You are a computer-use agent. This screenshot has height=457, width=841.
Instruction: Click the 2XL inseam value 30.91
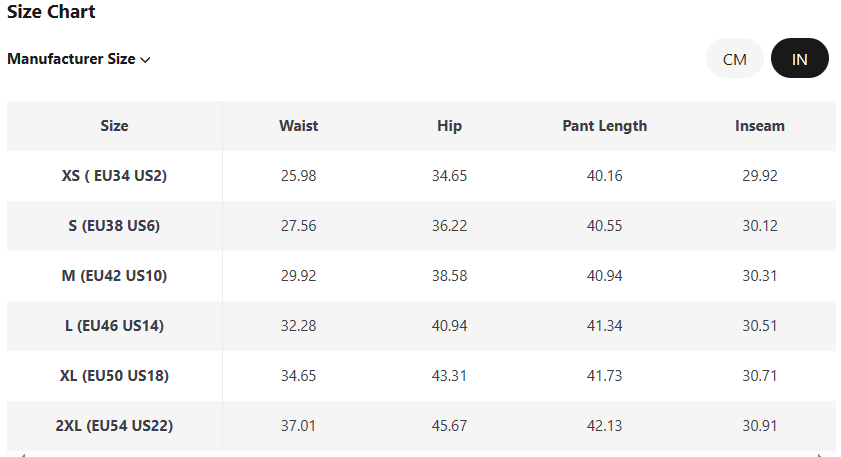[x=759, y=426]
